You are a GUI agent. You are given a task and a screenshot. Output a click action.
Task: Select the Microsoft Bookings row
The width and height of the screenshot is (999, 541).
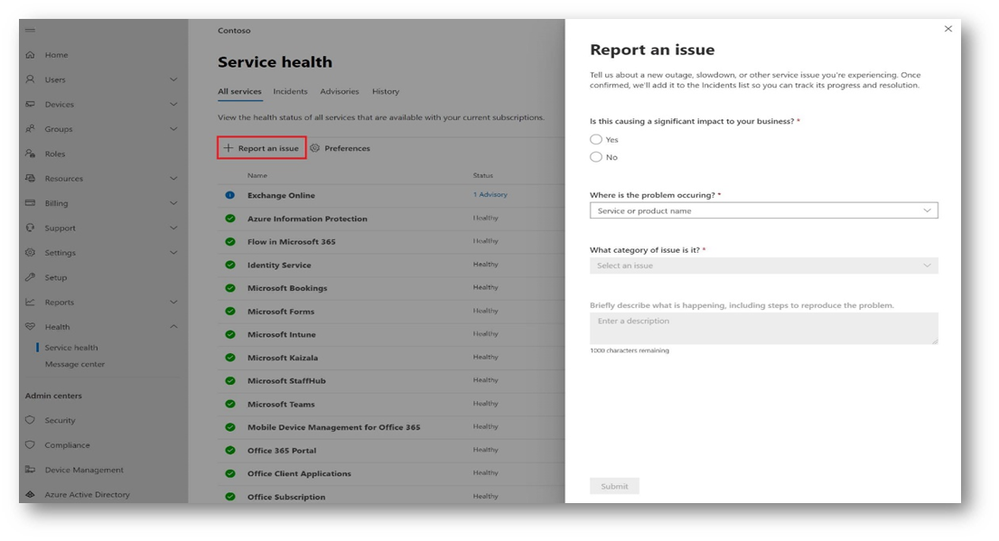[x=391, y=288]
